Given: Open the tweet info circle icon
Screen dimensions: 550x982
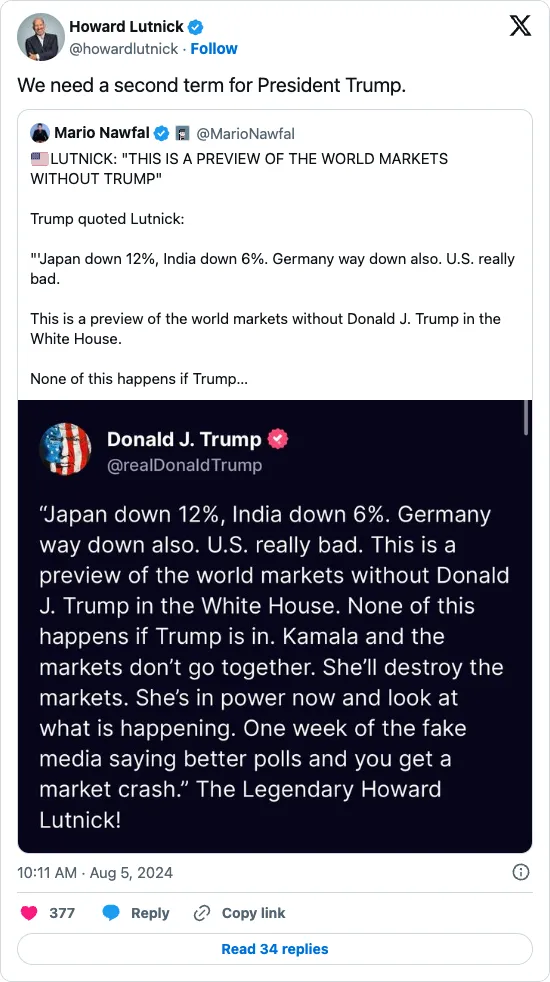Looking at the screenshot, I should (521, 872).
